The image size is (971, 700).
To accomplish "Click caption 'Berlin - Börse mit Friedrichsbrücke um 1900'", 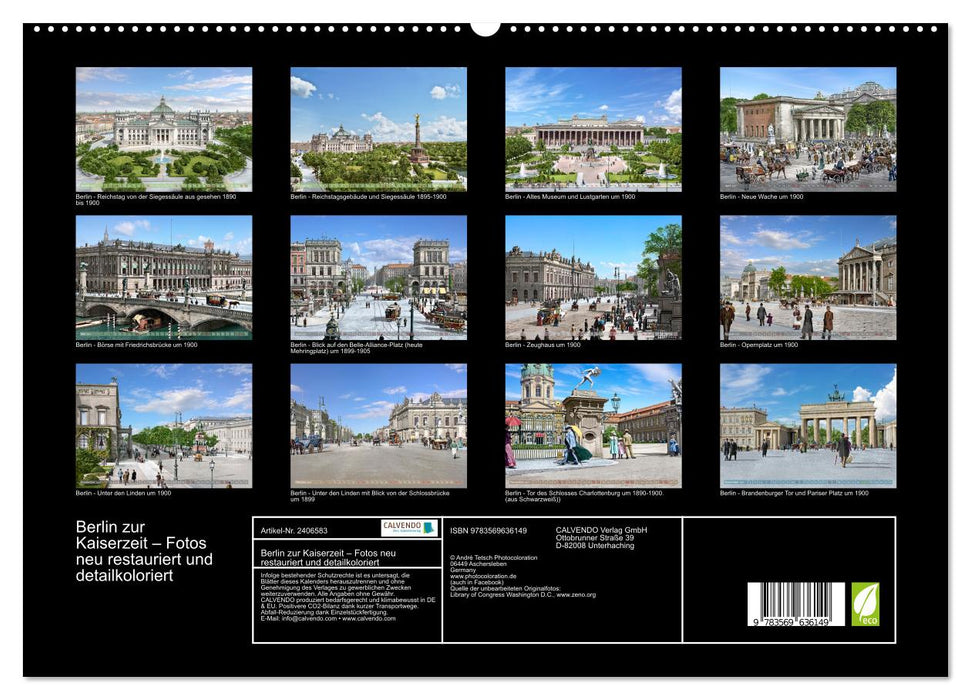I will (x=137, y=345).
